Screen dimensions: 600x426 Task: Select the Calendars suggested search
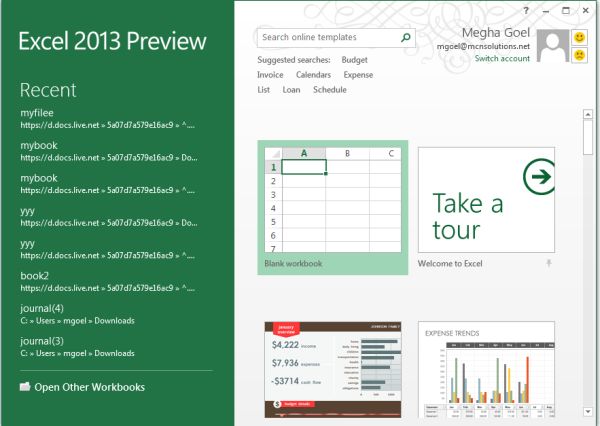313,75
